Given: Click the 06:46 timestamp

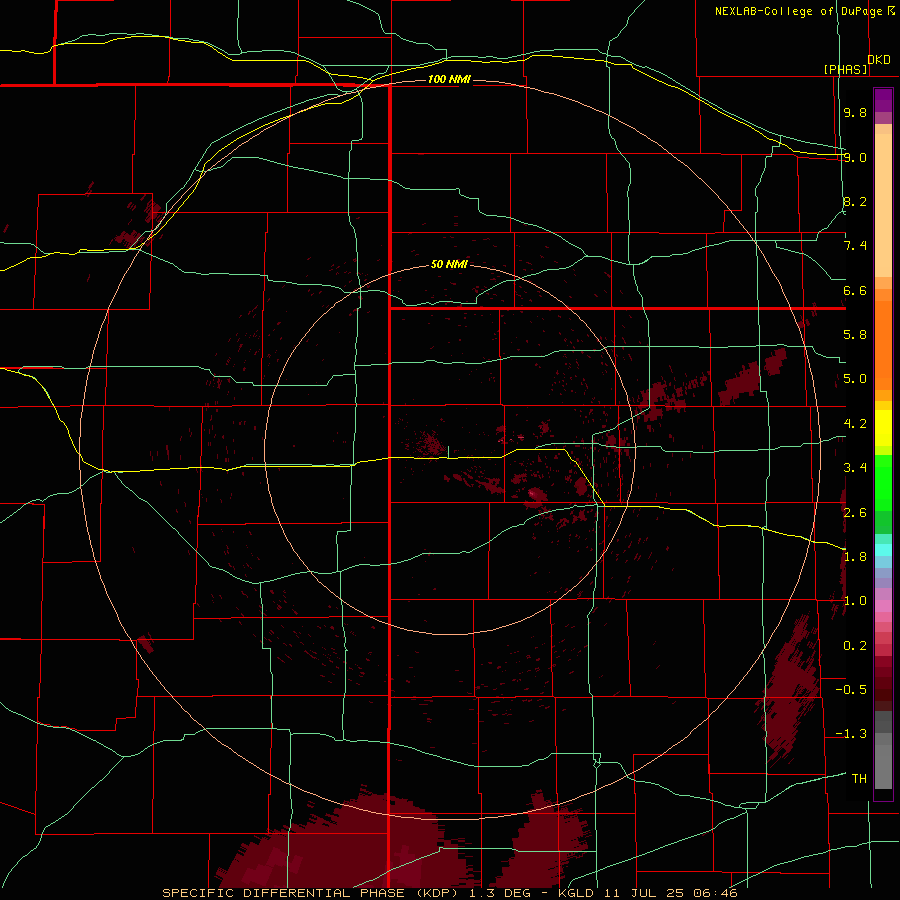Looking at the screenshot, I should [715, 893].
